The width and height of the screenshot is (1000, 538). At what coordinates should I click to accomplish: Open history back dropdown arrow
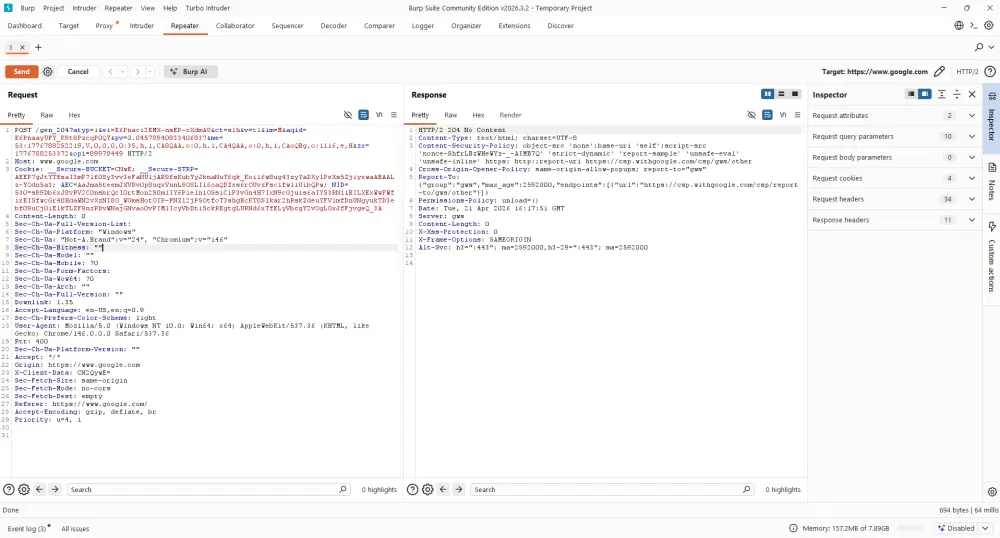[x=122, y=71]
